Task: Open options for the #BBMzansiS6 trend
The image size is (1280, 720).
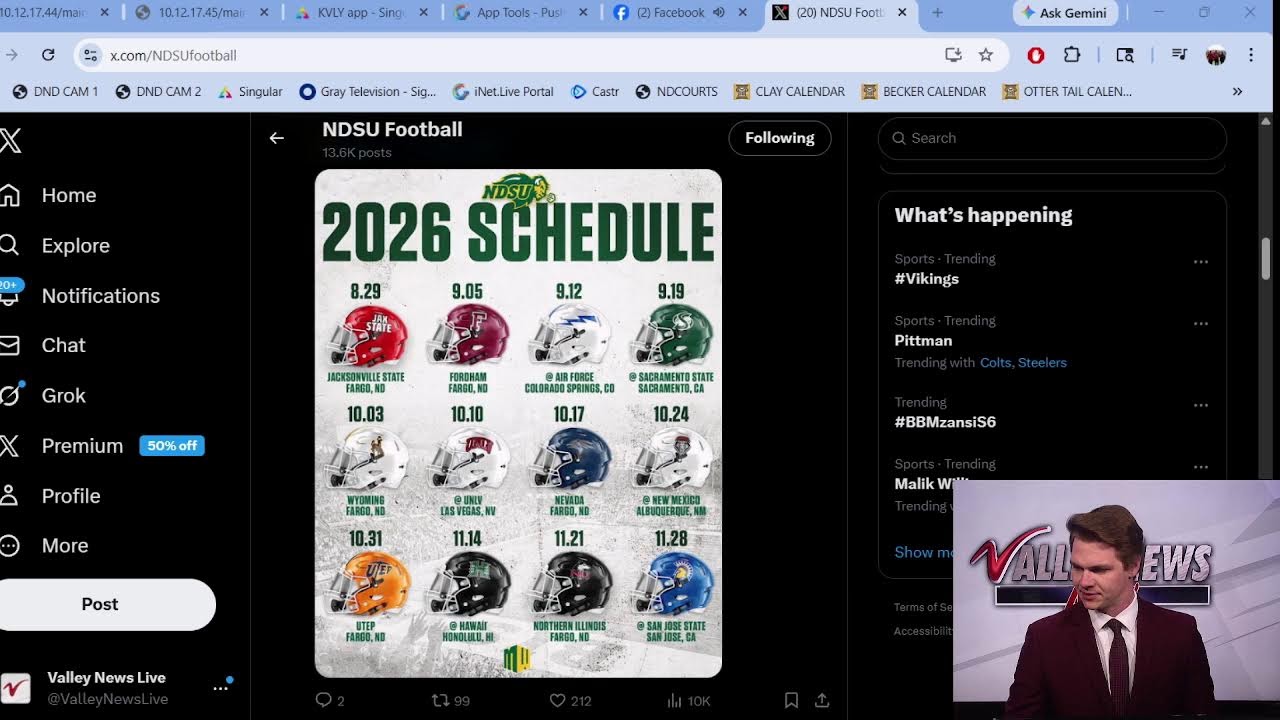Action: [1201, 406]
